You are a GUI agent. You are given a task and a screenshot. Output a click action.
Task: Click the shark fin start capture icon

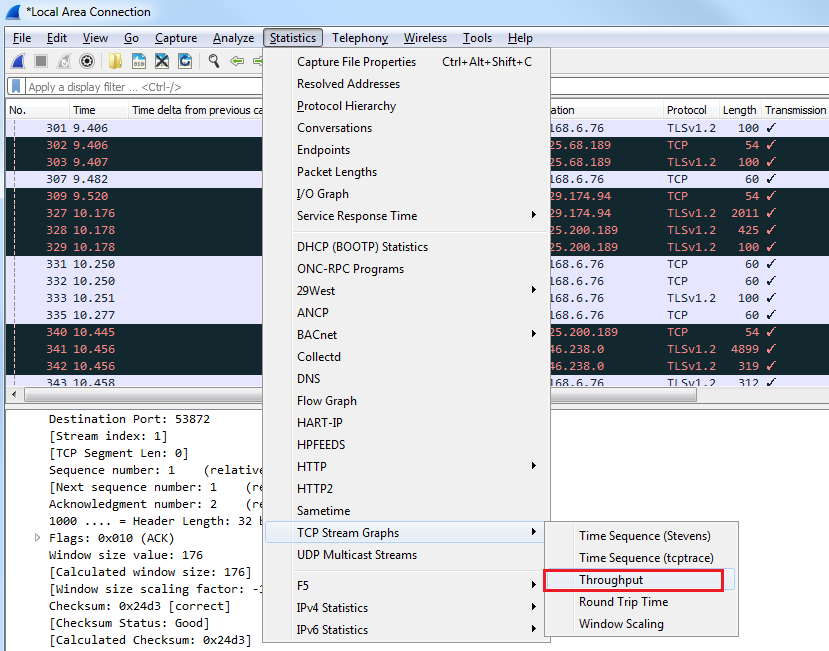click(18, 62)
